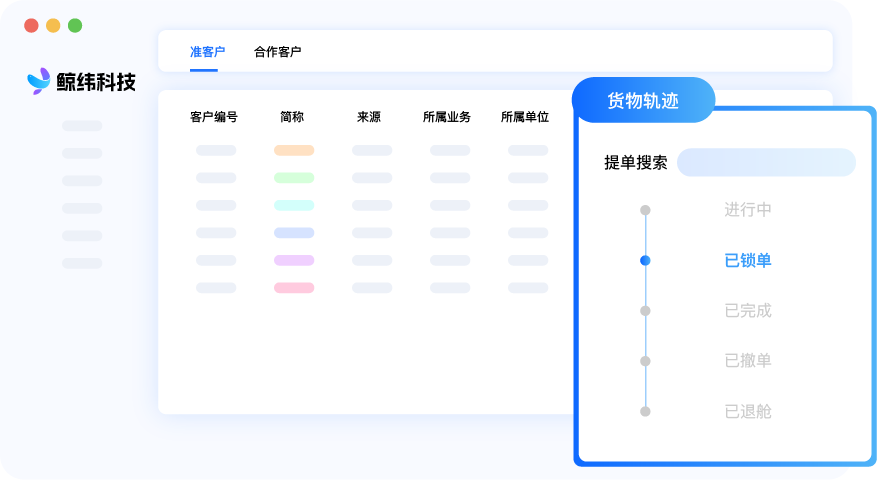Sort by 客户编号 column header
This screenshot has height=480, width=877.
pos(214,117)
